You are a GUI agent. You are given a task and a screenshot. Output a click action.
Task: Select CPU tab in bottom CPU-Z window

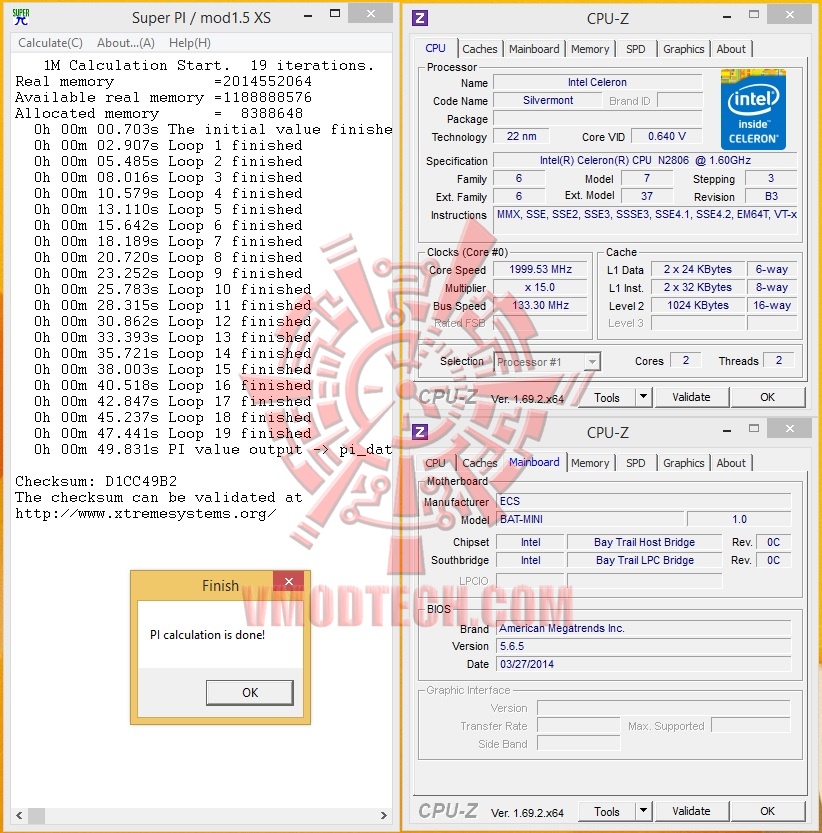pos(435,463)
